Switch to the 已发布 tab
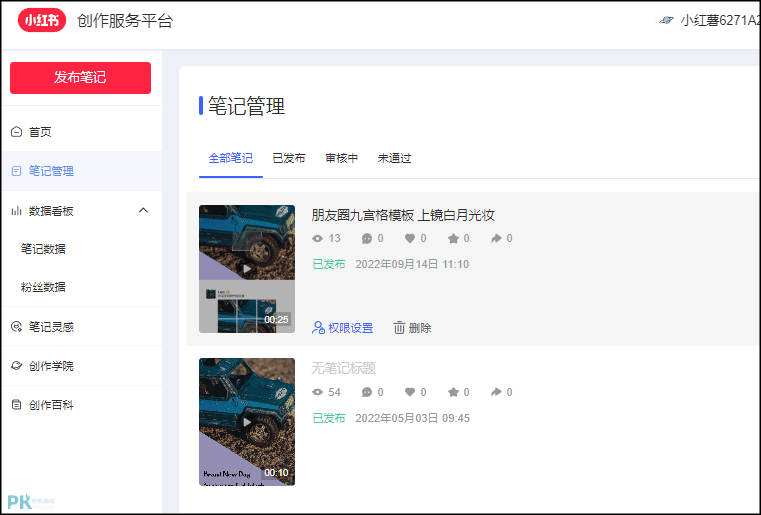761x515 pixels. coord(289,158)
